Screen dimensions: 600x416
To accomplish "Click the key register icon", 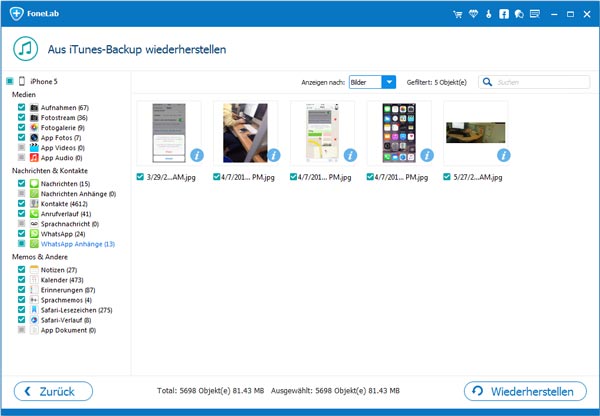I will click(488, 14).
